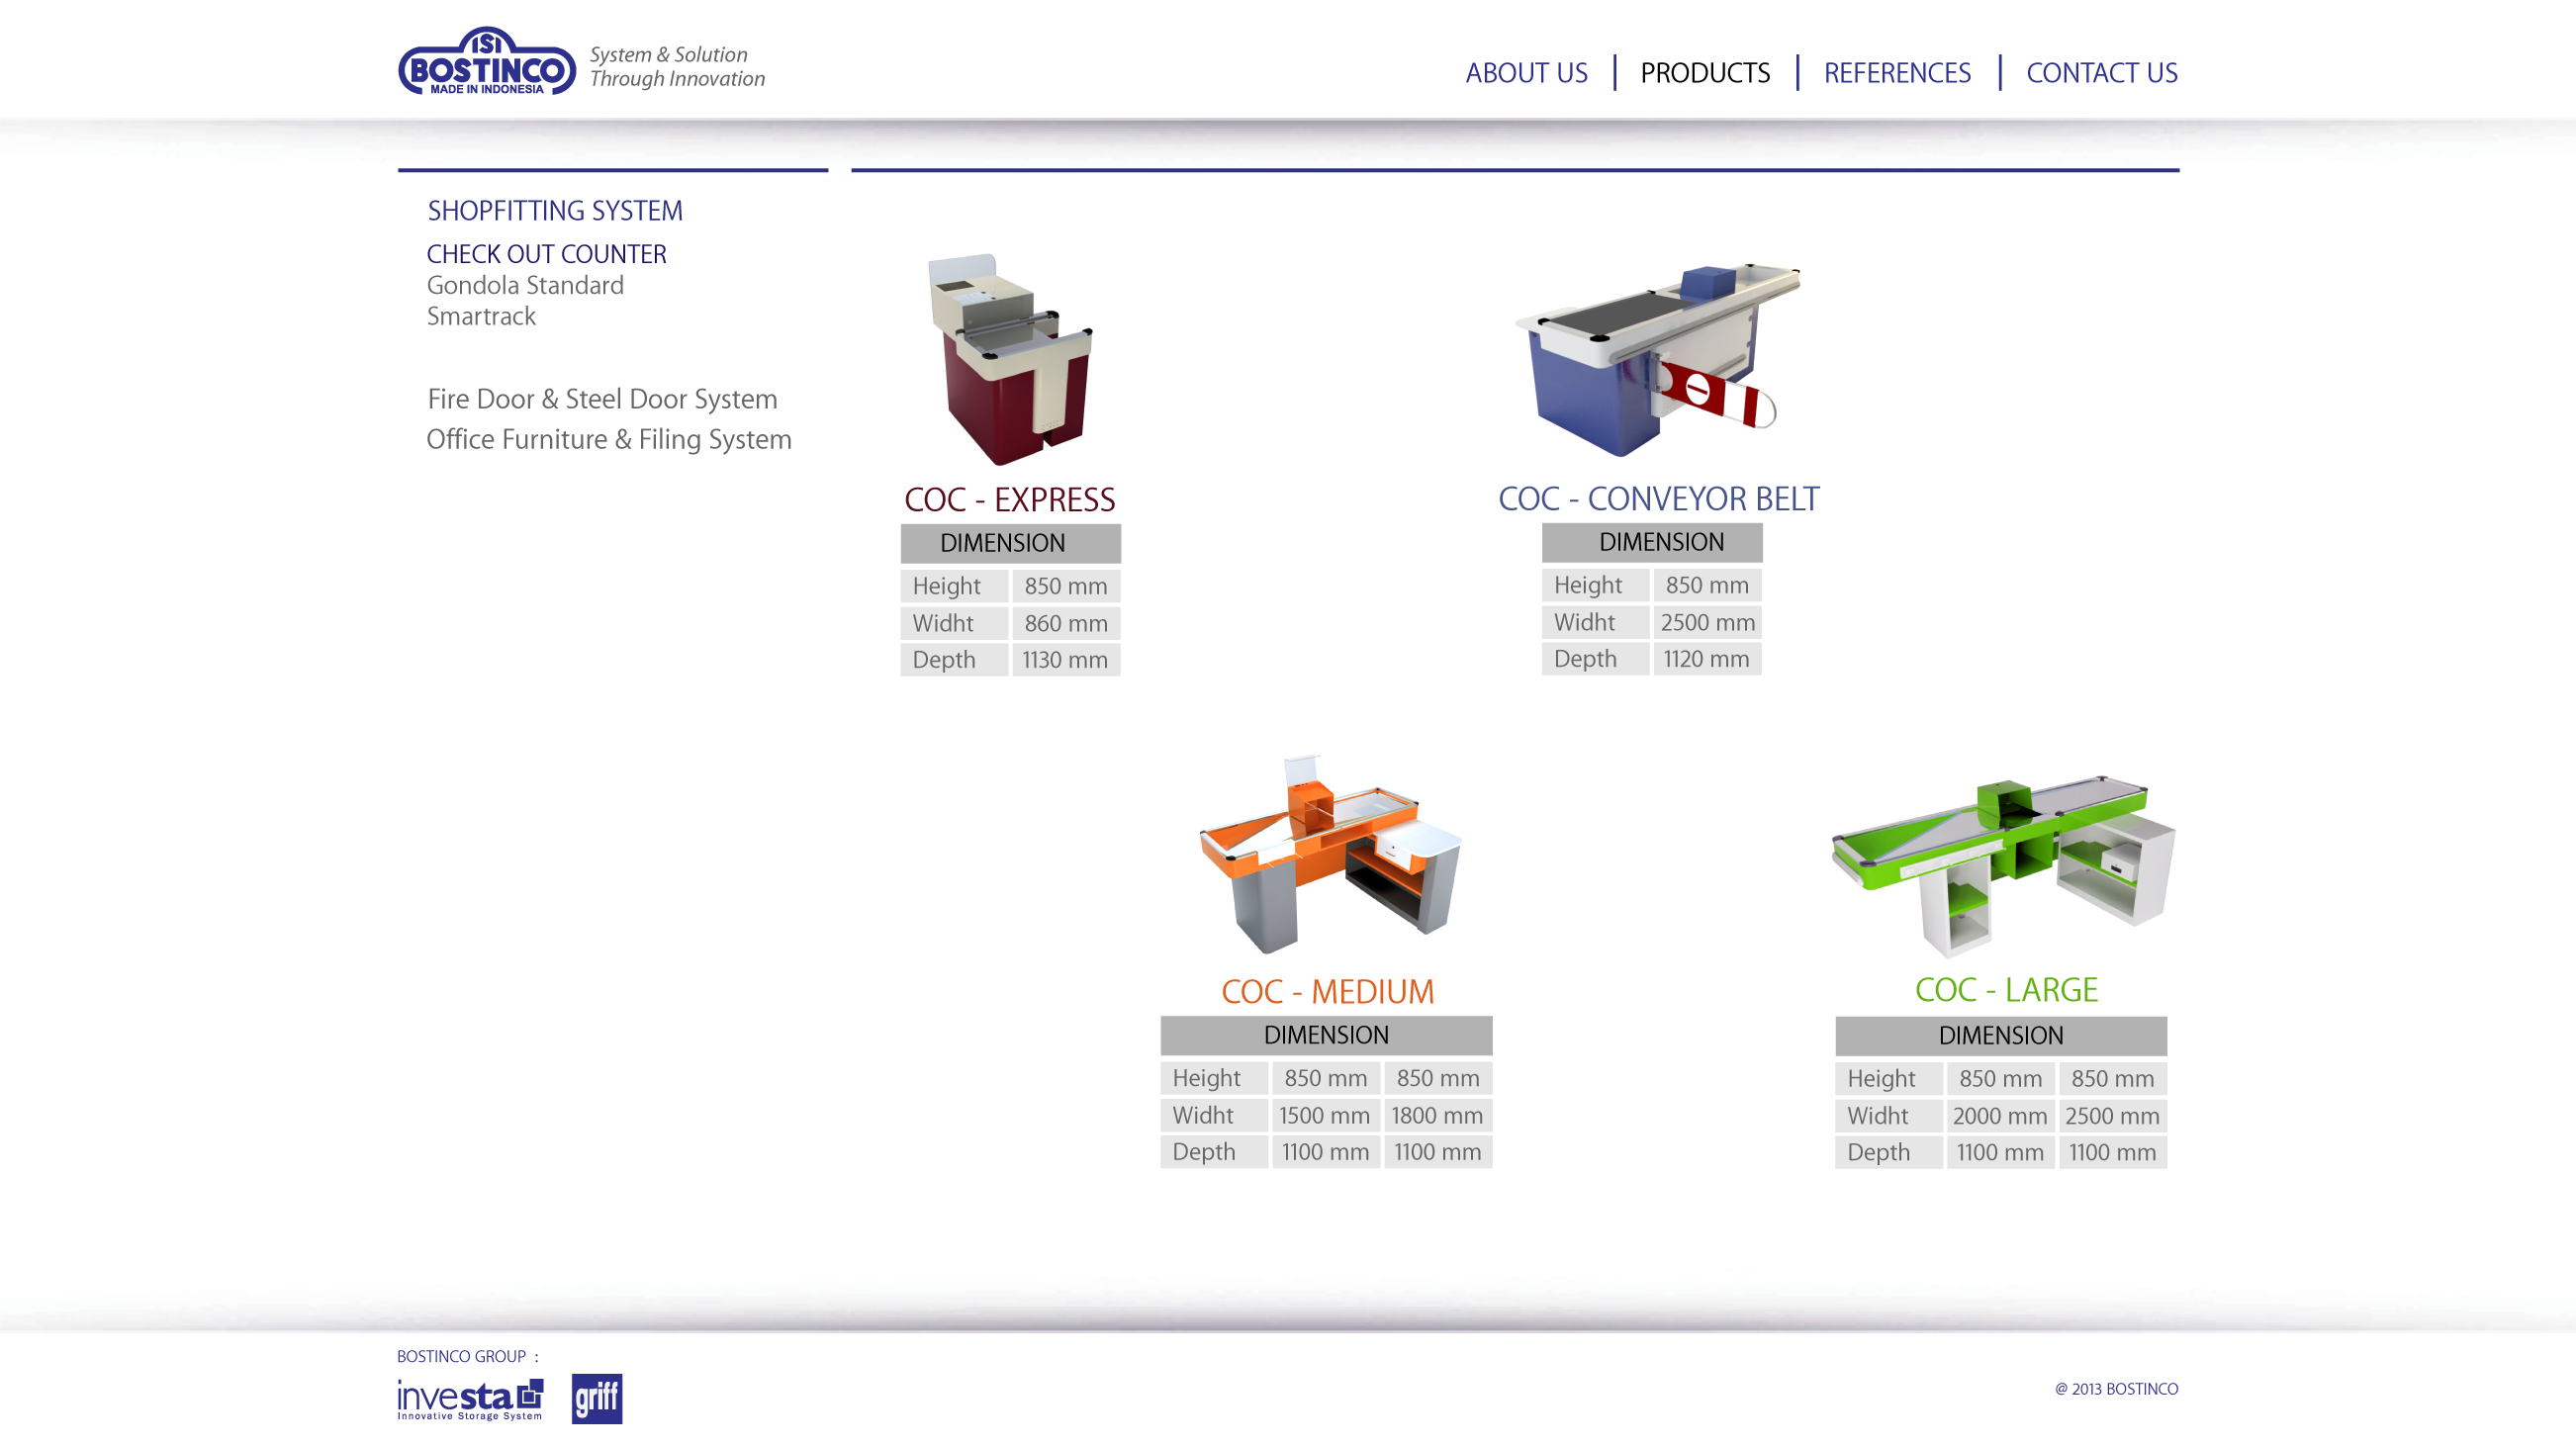Click the COC Express counter image

click(1010, 360)
